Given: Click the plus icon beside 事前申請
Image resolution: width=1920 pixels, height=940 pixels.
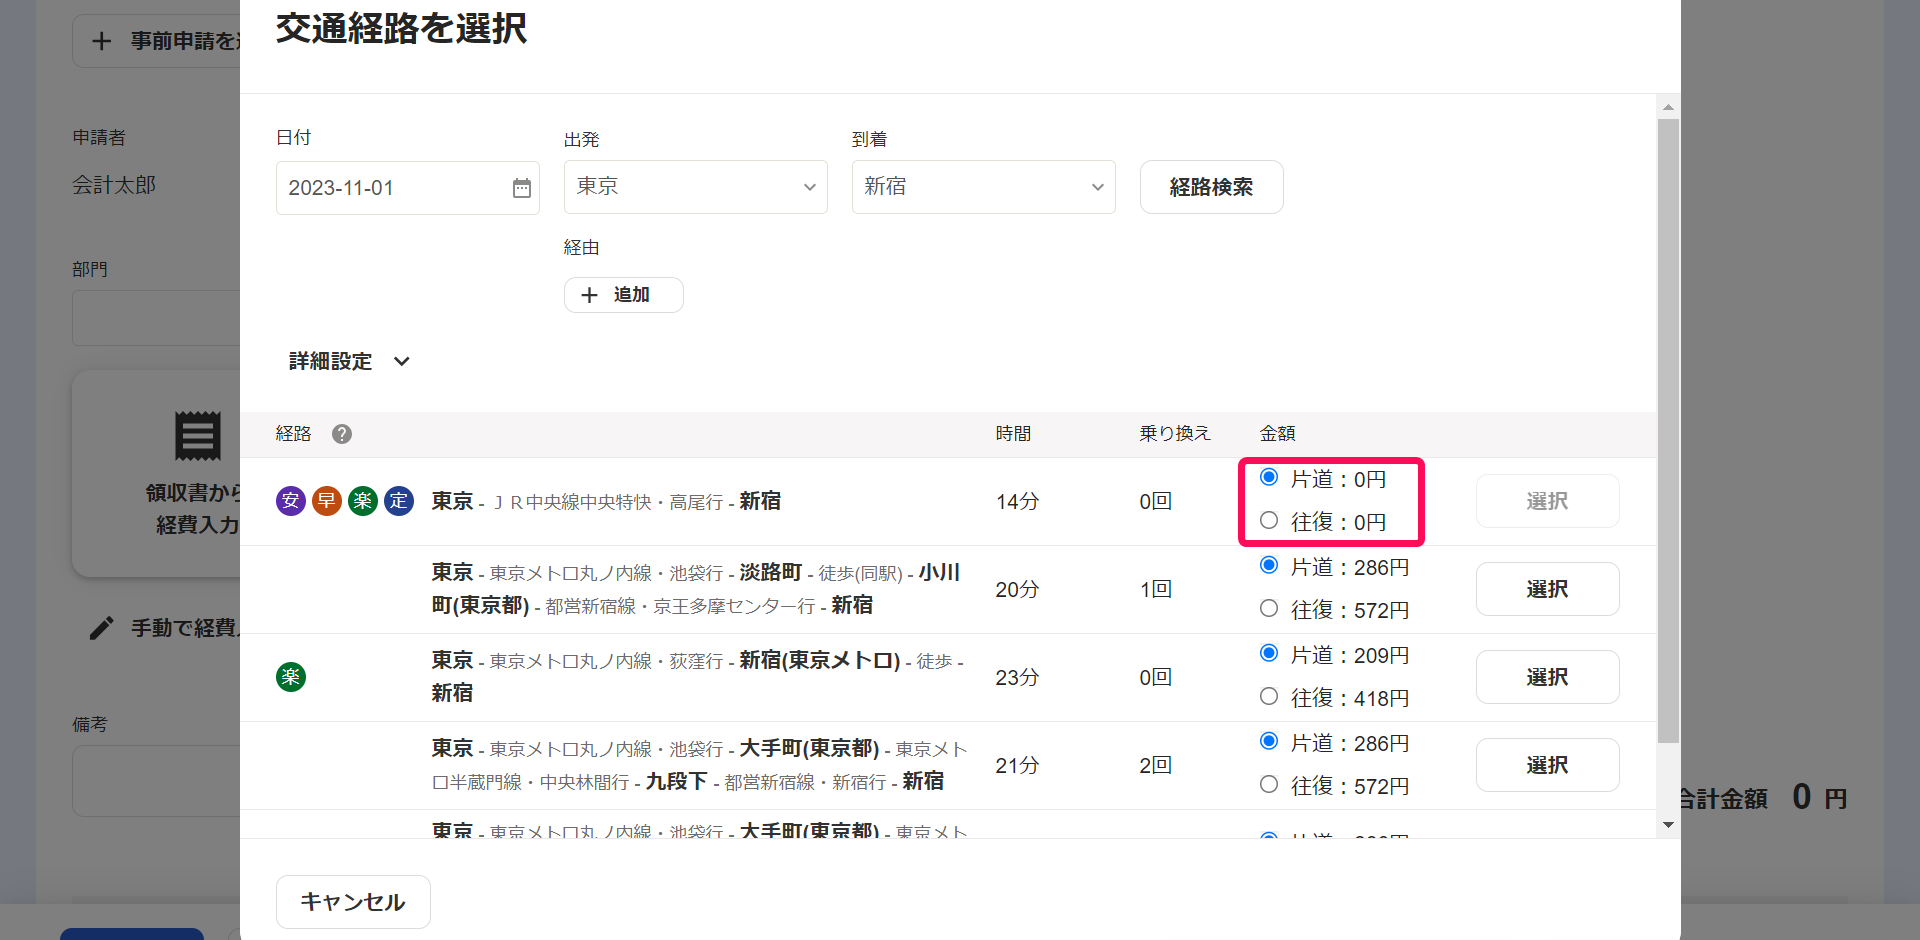Looking at the screenshot, I should coord(101,41).
